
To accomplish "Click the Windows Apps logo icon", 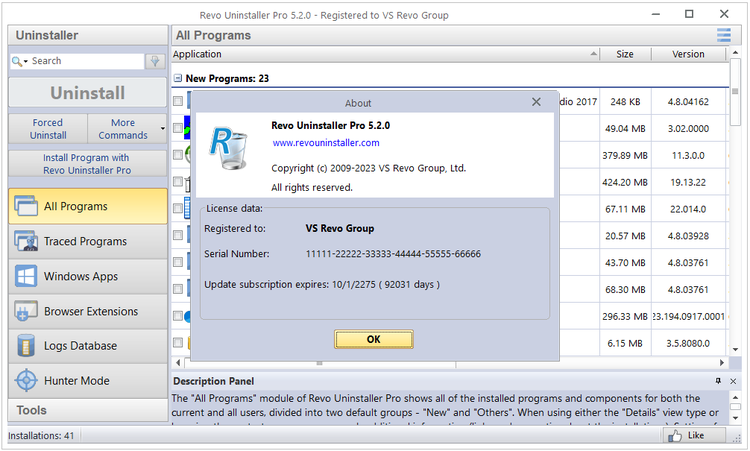I will pos(26,276).
